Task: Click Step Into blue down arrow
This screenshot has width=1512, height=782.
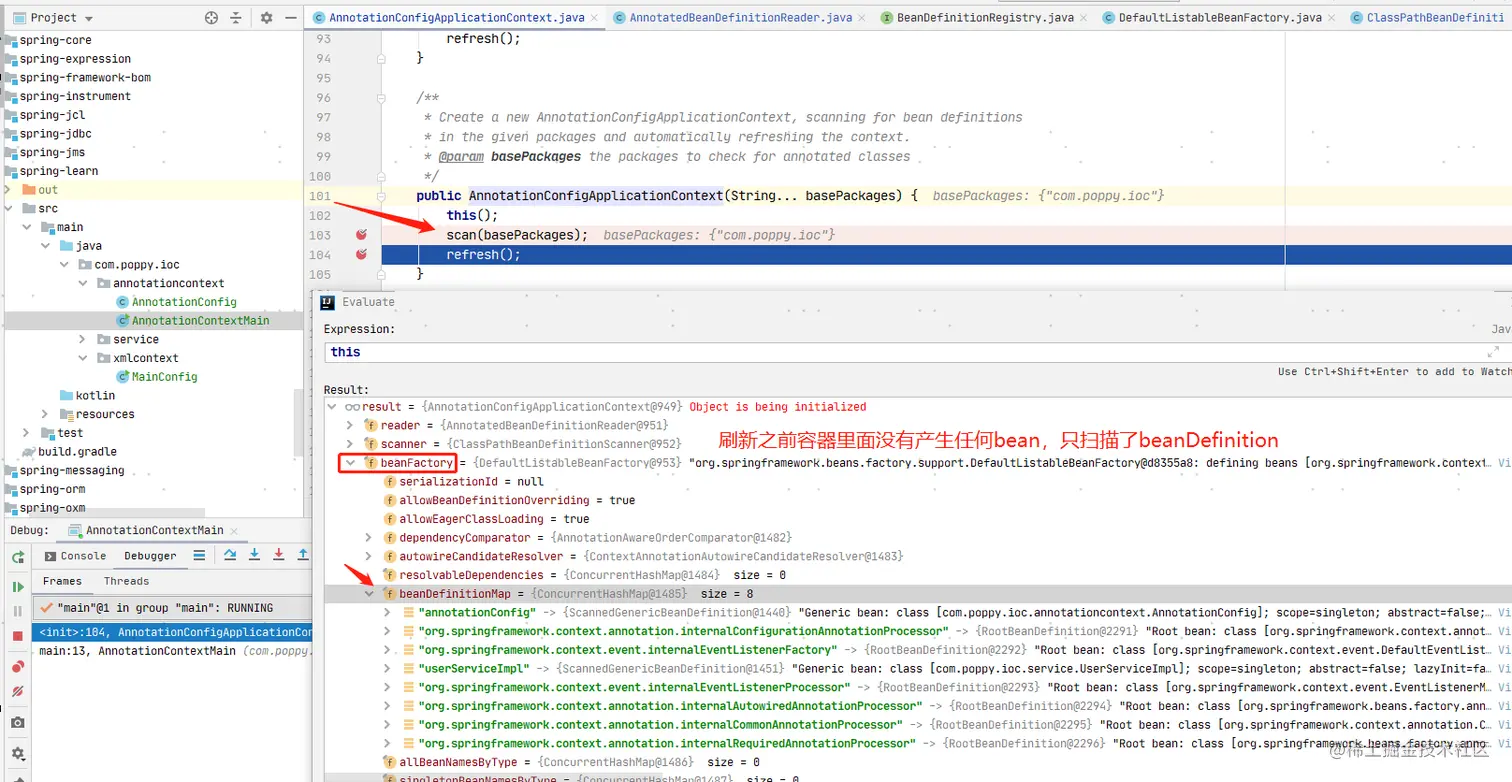Action: tap(254, 555)
